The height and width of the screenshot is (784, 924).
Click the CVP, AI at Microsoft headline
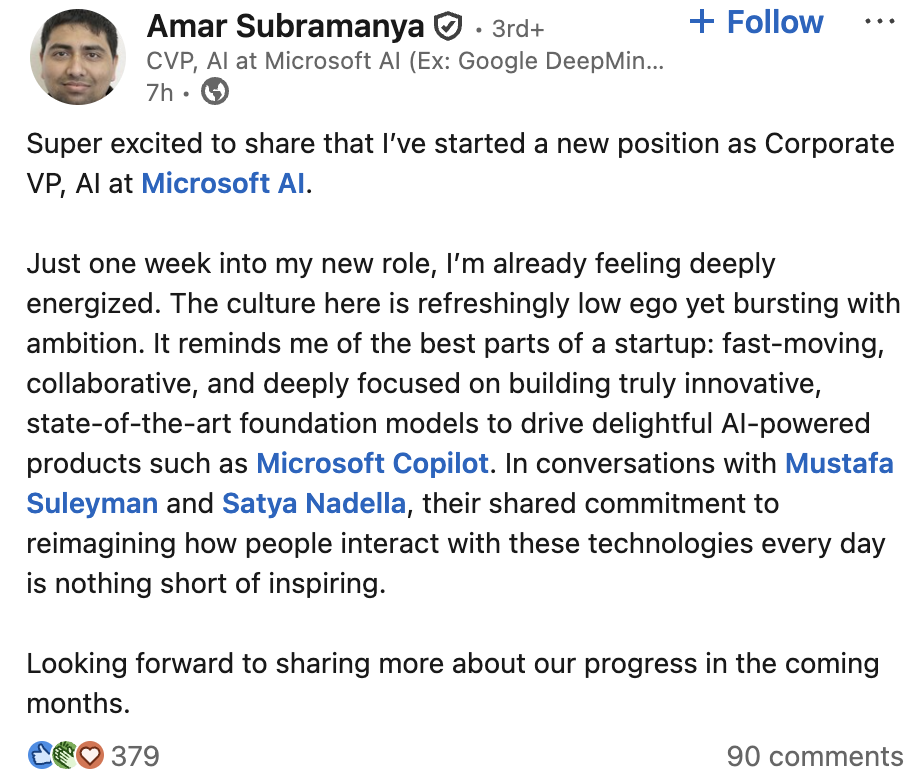[x=404, y=61]
